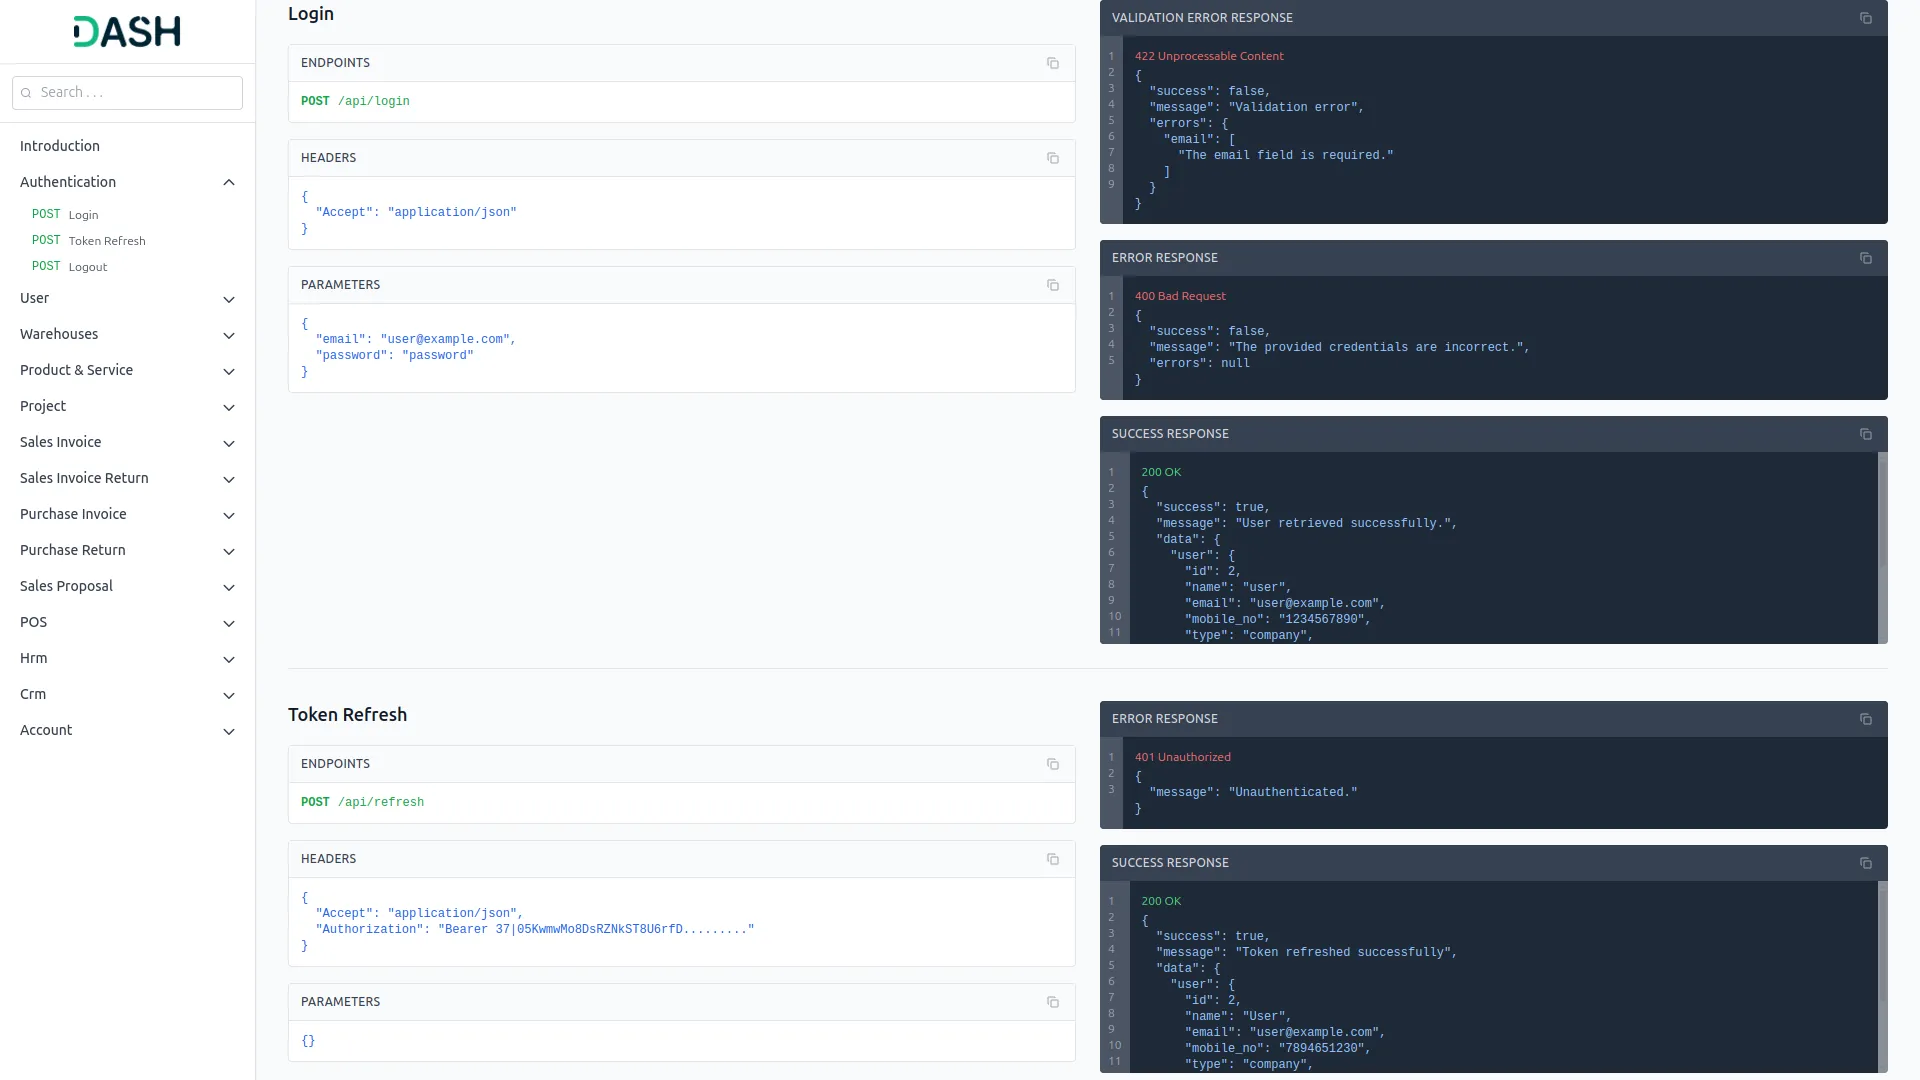This screenshot has height=1080, width=1920.
Task: Expand the Sales Proposal section
Action: [x=127, y=586]
